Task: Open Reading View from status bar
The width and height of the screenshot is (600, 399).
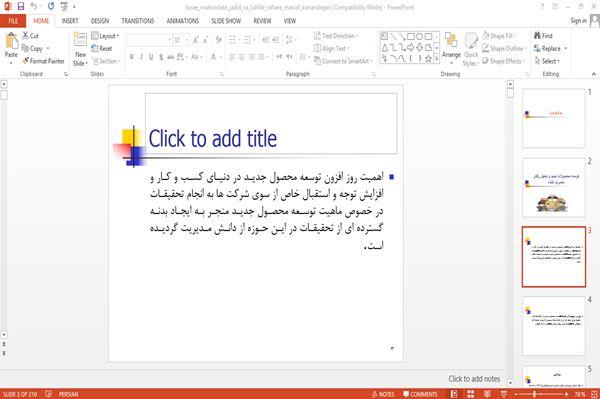Action: point(487,394)
